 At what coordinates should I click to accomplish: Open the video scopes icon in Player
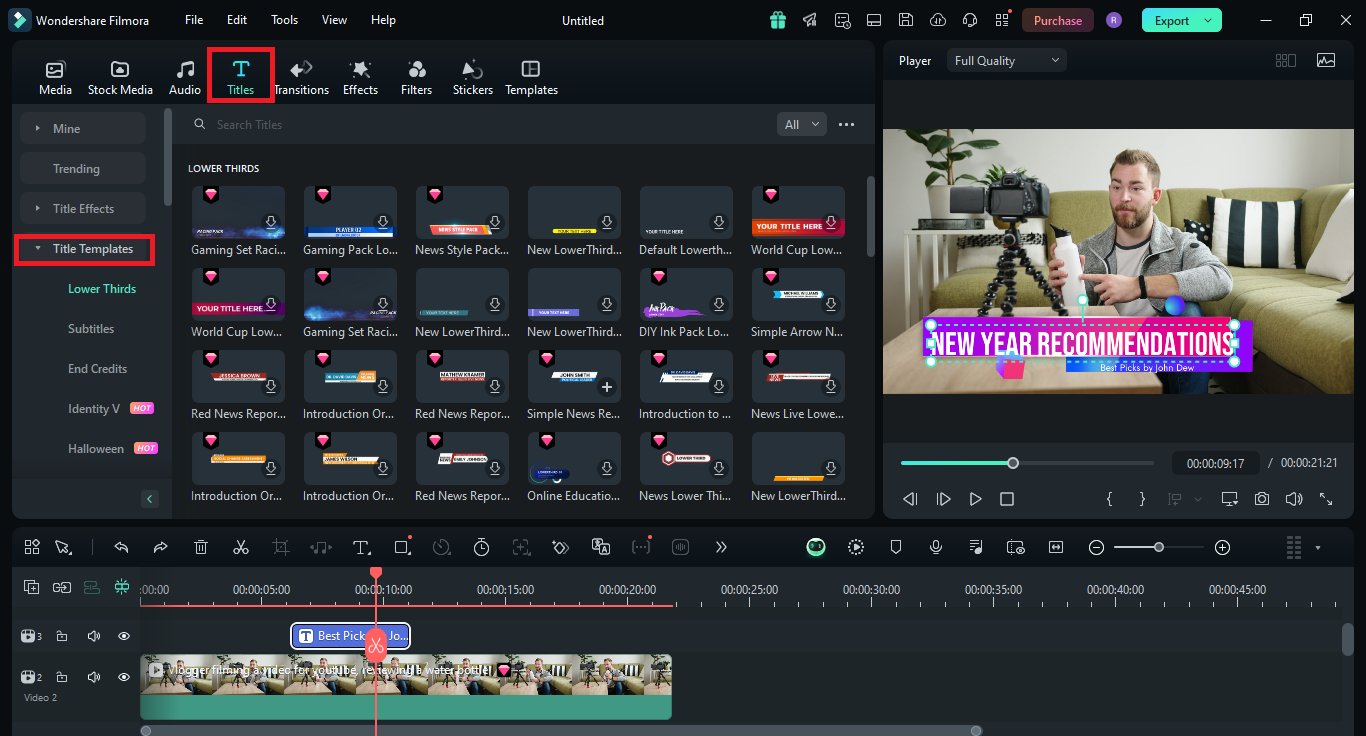pyautogui.click(x=1326, y=60)
